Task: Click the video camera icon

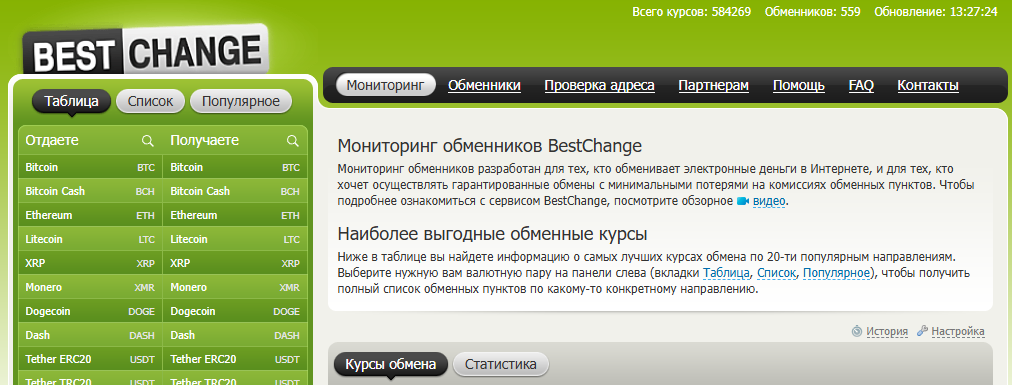Action: 742,201
